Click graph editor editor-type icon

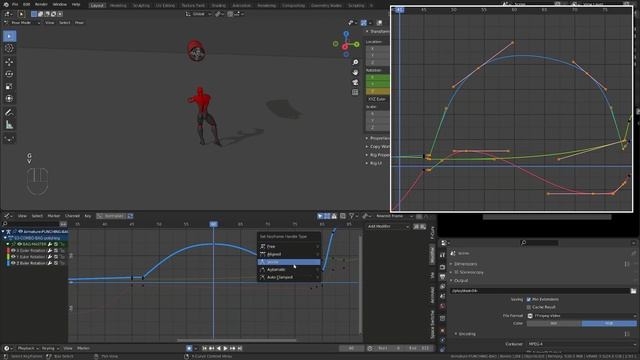7,216
